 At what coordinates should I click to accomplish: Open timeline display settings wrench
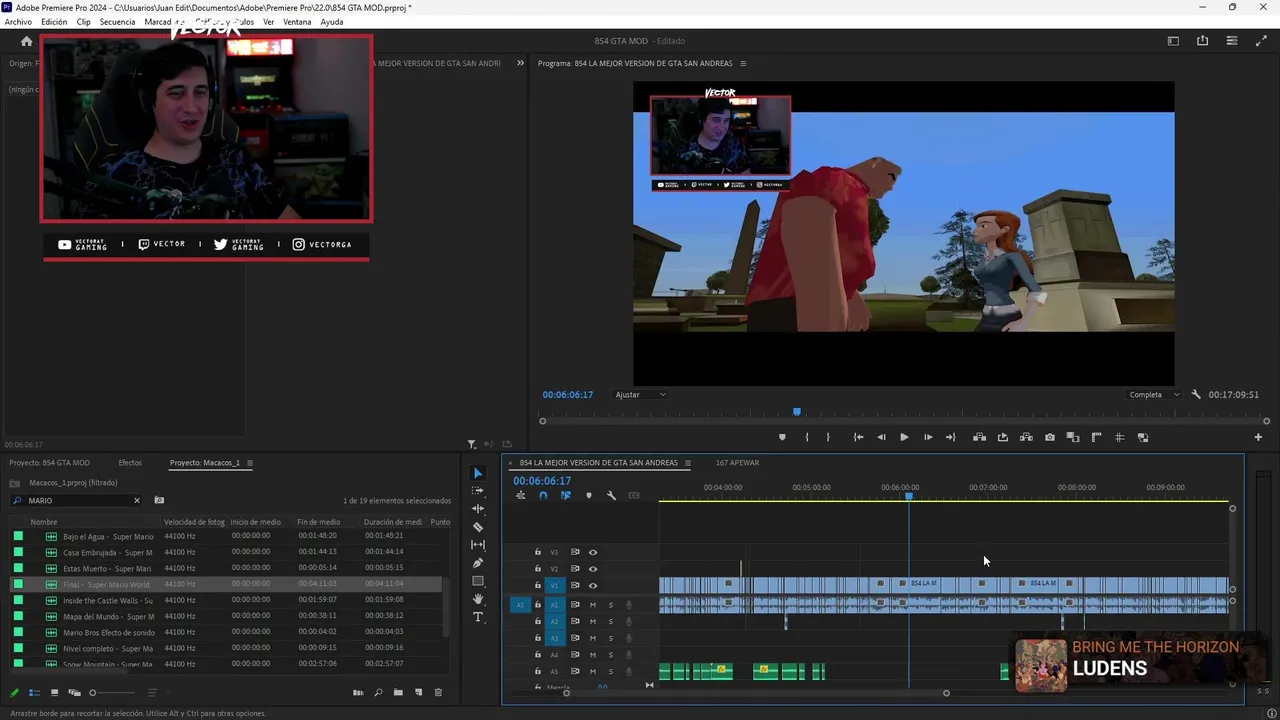point(611,496)
